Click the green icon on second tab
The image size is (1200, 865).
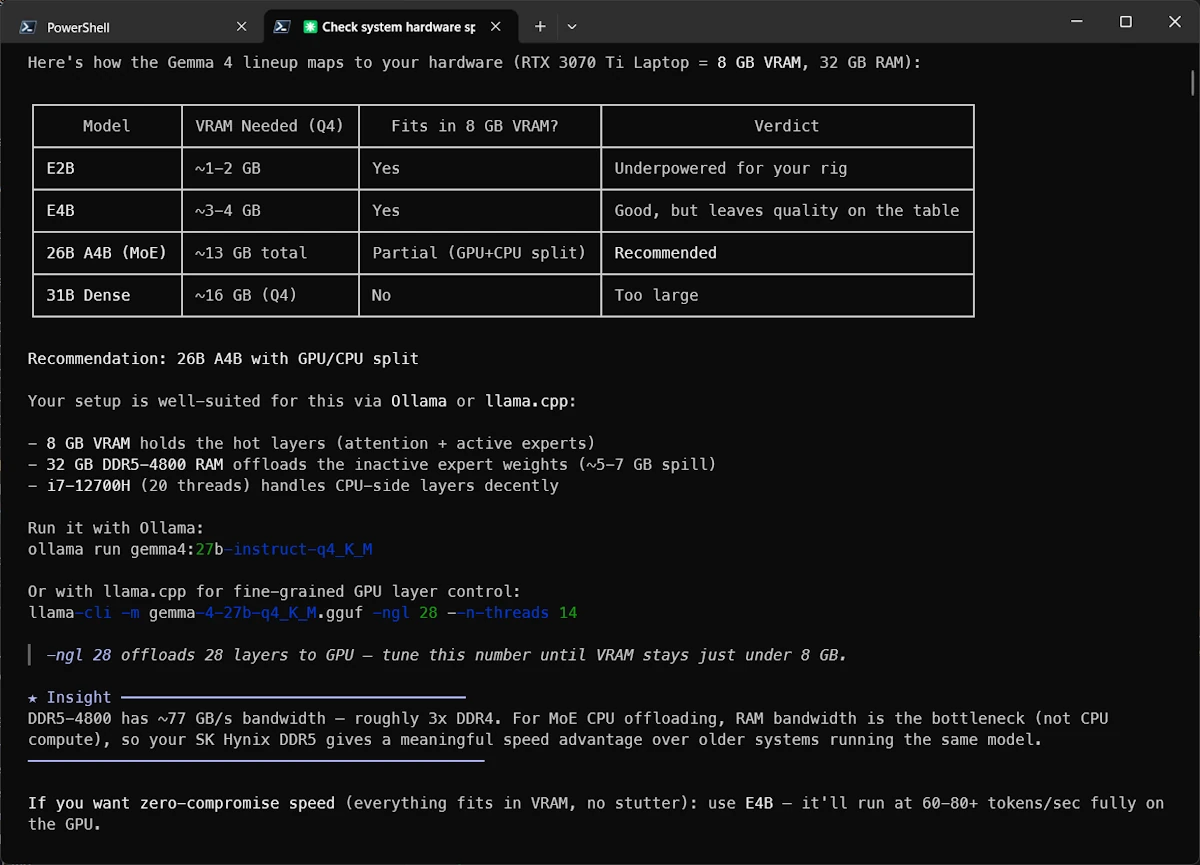[x=311, y=27]
